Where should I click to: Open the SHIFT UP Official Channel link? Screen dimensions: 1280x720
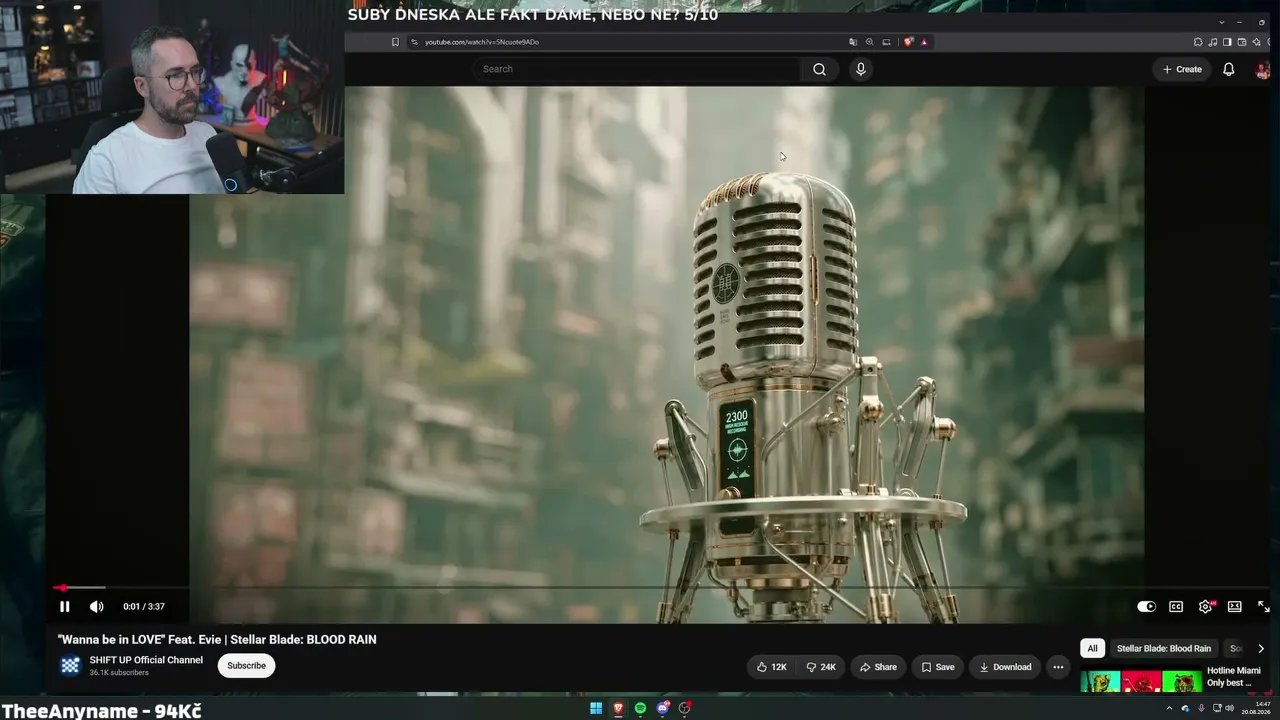click(x=146, y=660)
